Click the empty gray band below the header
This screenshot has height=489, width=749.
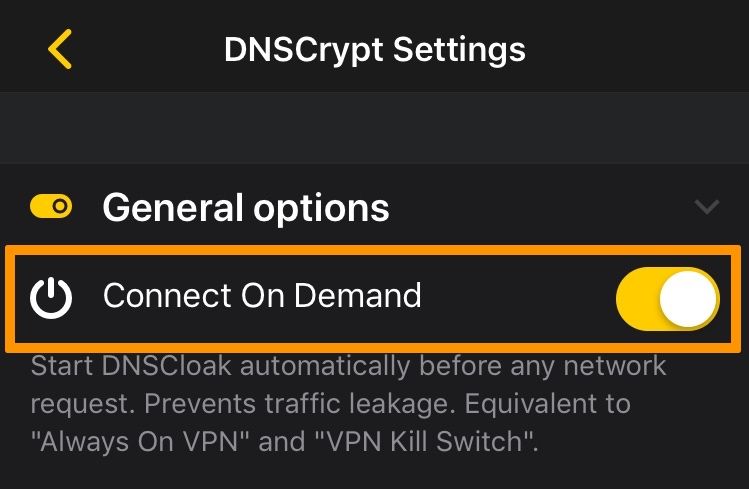pyautogui.click(x=374, y=128)
